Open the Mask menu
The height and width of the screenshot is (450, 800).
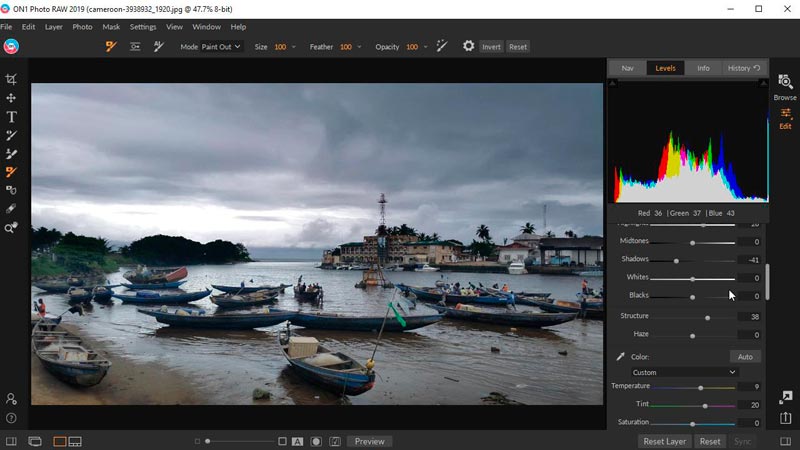point(111,27)
